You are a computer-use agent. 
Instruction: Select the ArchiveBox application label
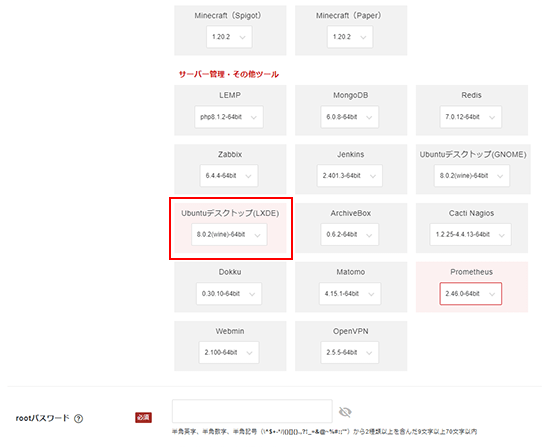[x=351, y=213]
